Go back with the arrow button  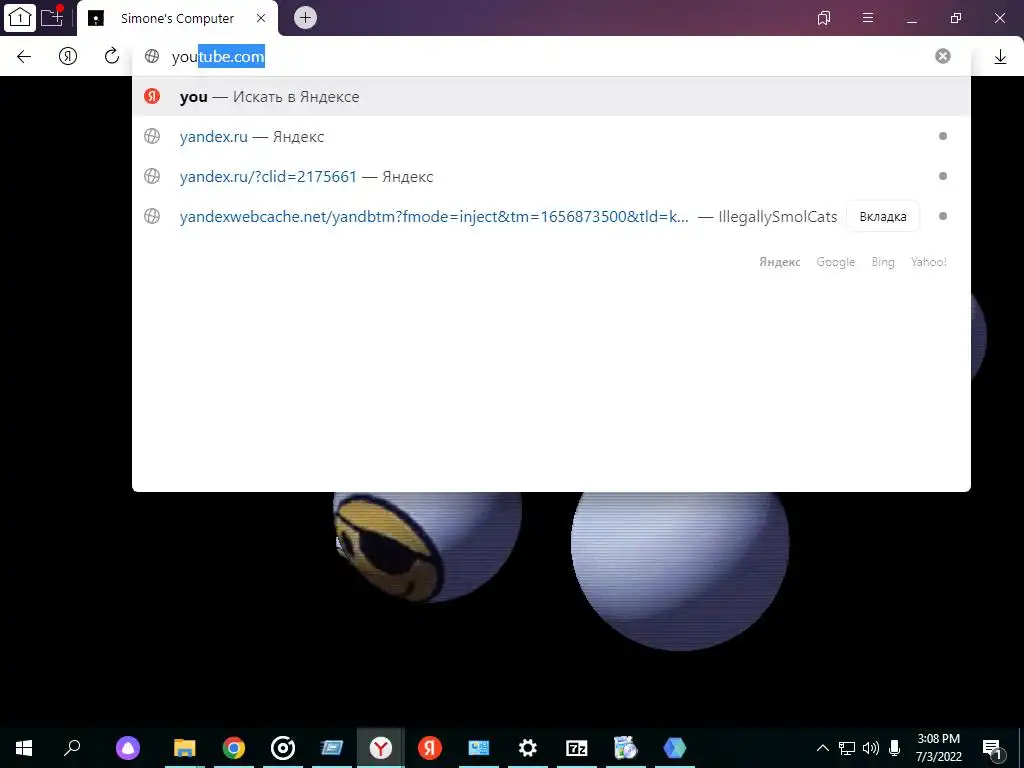coord(24,56)
